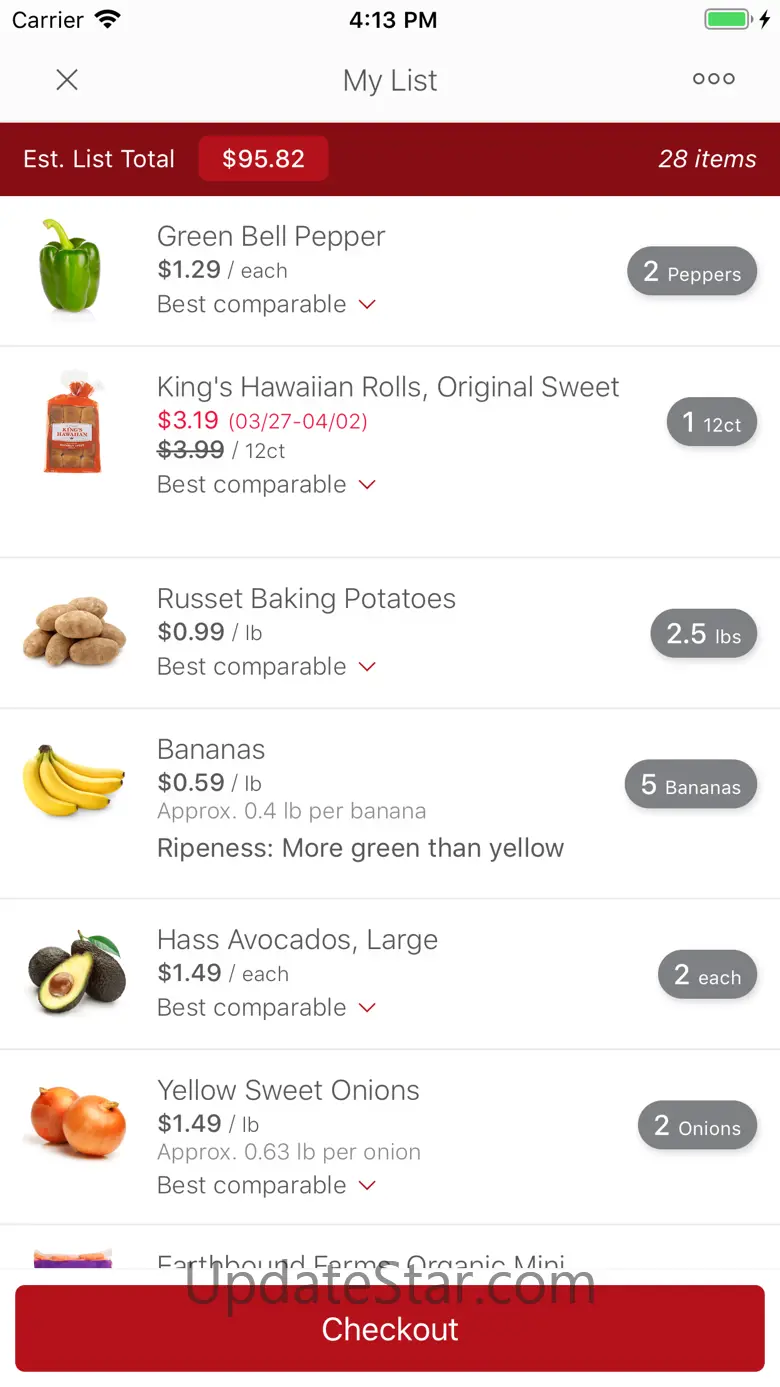Change the 5 Bananas quantity pill
780x1387 pixels.
click(x=690, y=785)
